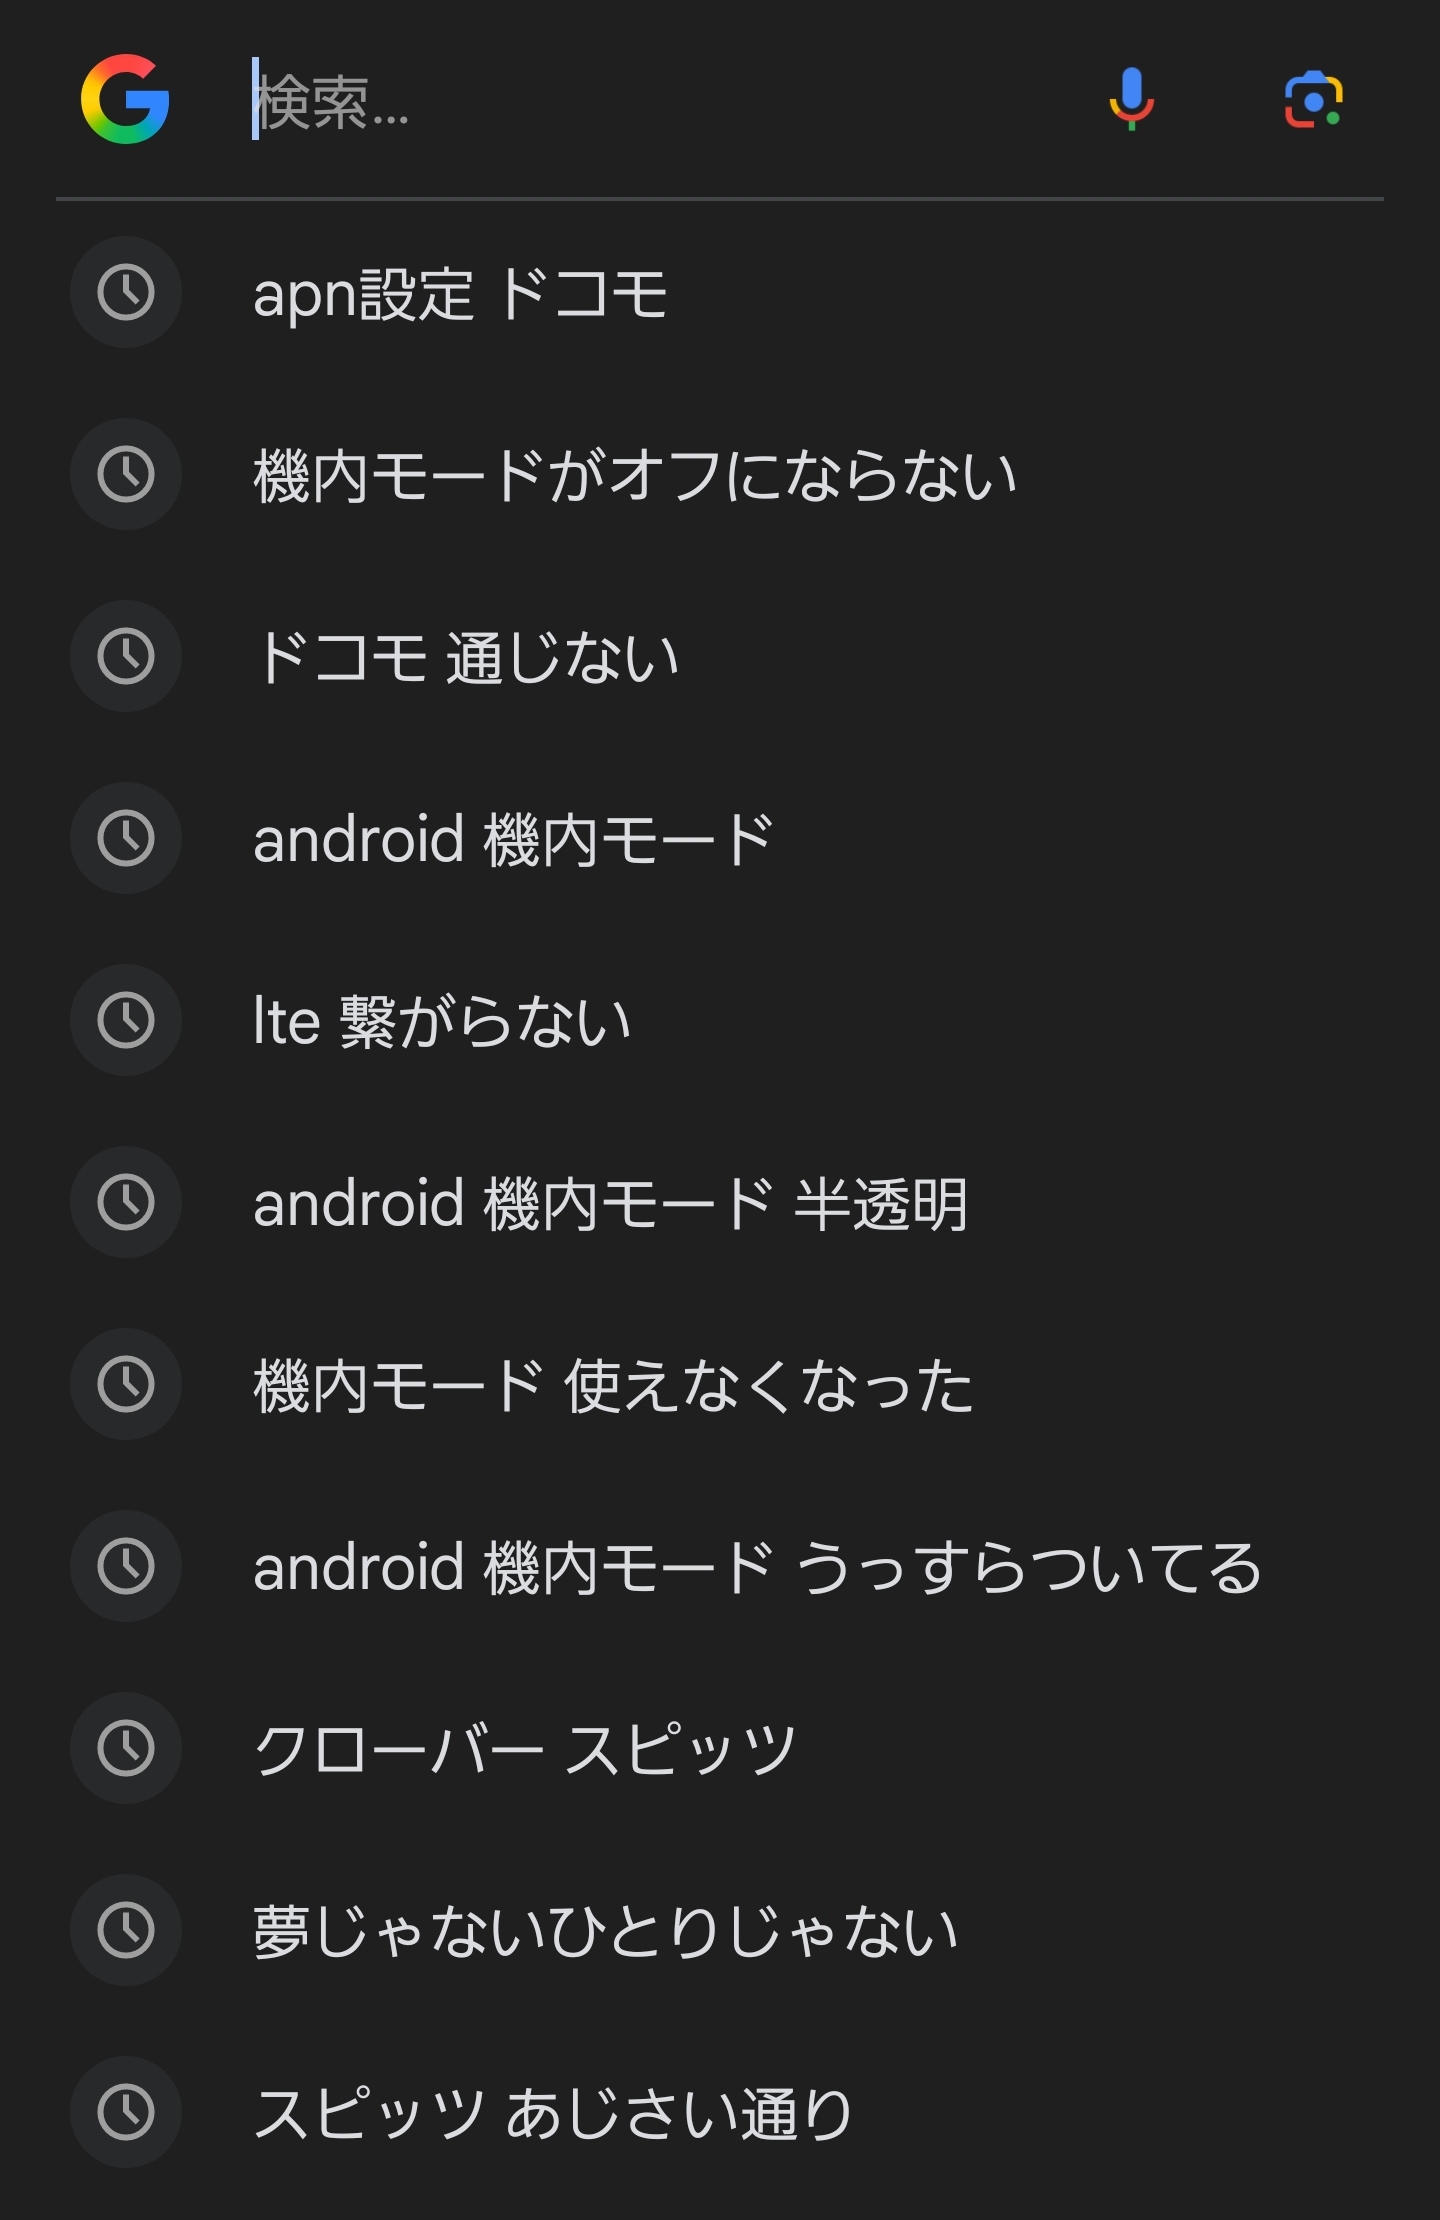
Task: Select suggestion apn設定 ドコモ
Action: [460, 294]
